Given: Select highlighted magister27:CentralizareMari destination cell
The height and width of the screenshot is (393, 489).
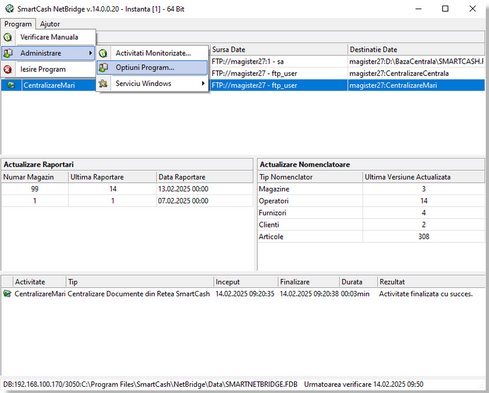Looking at the screenshot, I should pos(416,85).
